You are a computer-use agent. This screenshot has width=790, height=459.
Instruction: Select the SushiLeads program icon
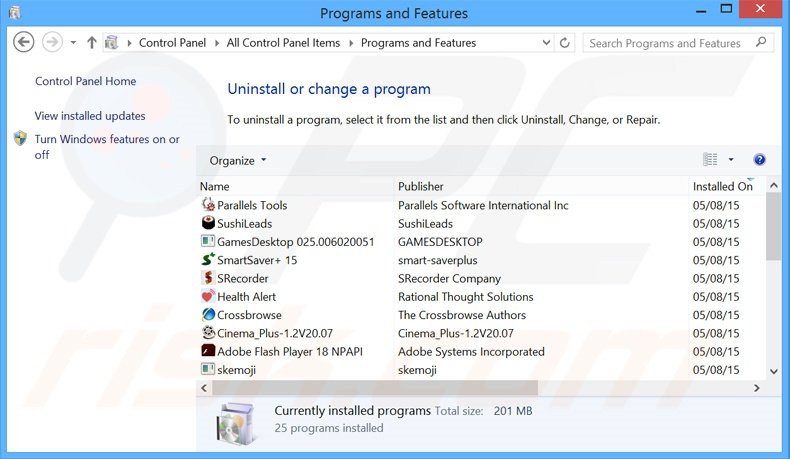(208, 224)
